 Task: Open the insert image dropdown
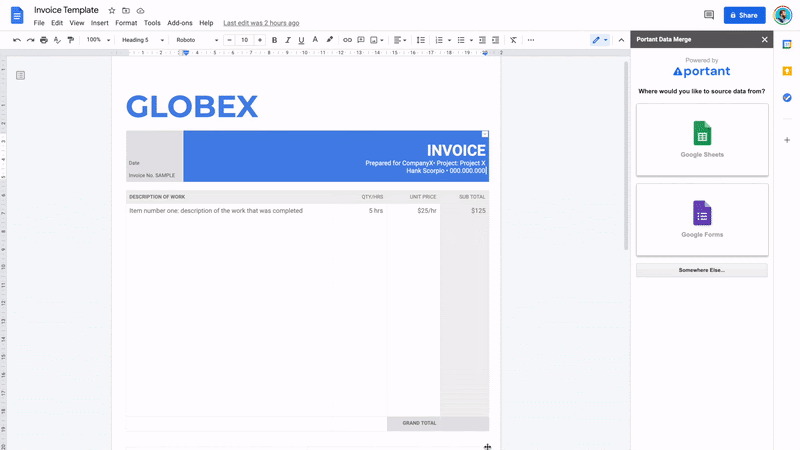tap(377, 40)
